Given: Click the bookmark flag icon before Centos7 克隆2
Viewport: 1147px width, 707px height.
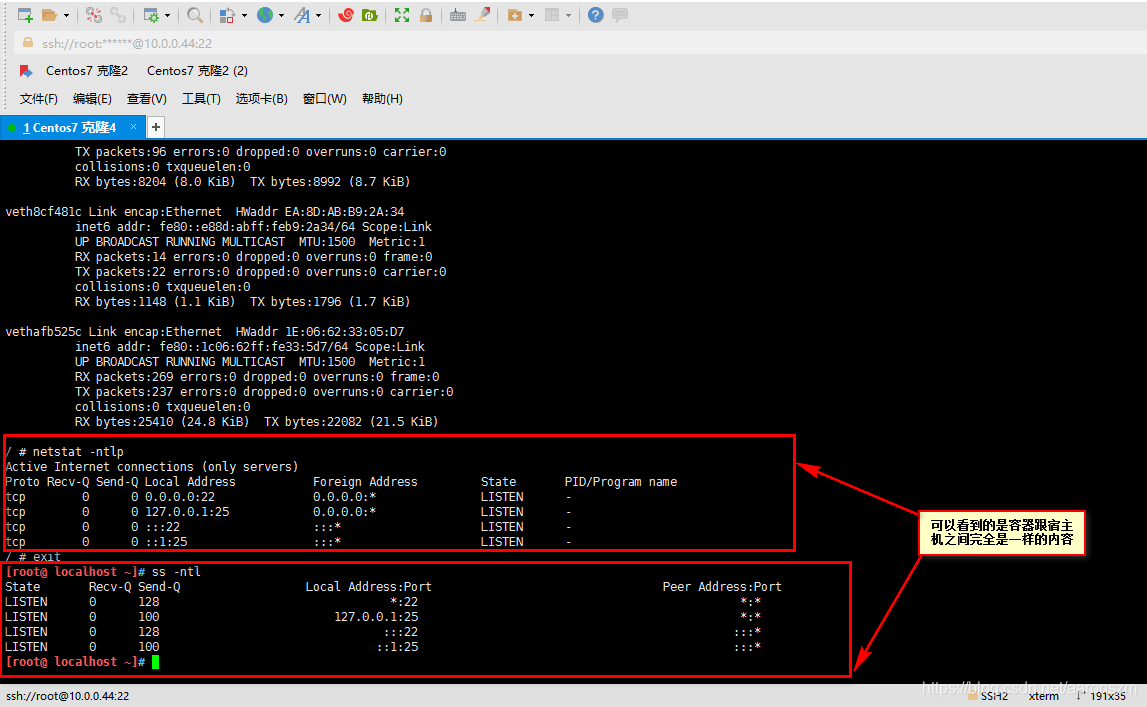Looking at the screenshot, I should pos(26,71).
